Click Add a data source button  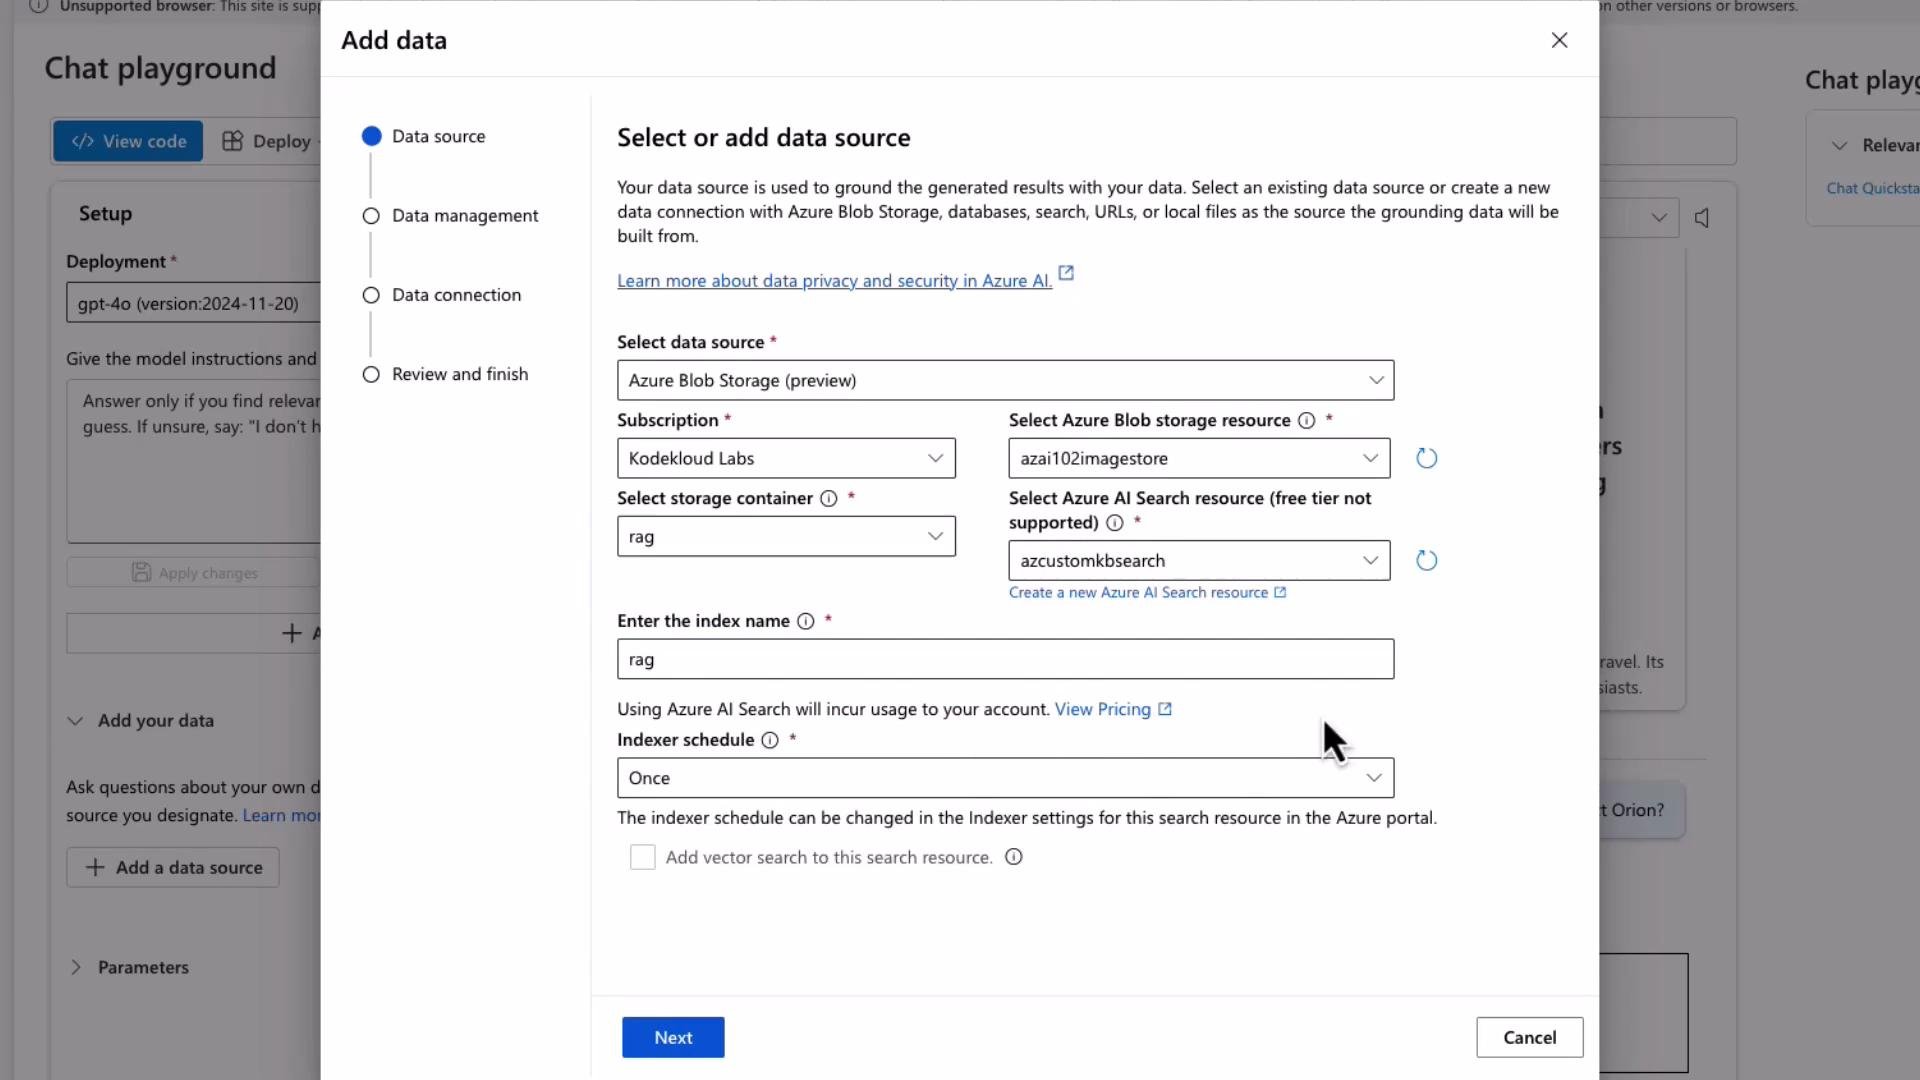173,868
